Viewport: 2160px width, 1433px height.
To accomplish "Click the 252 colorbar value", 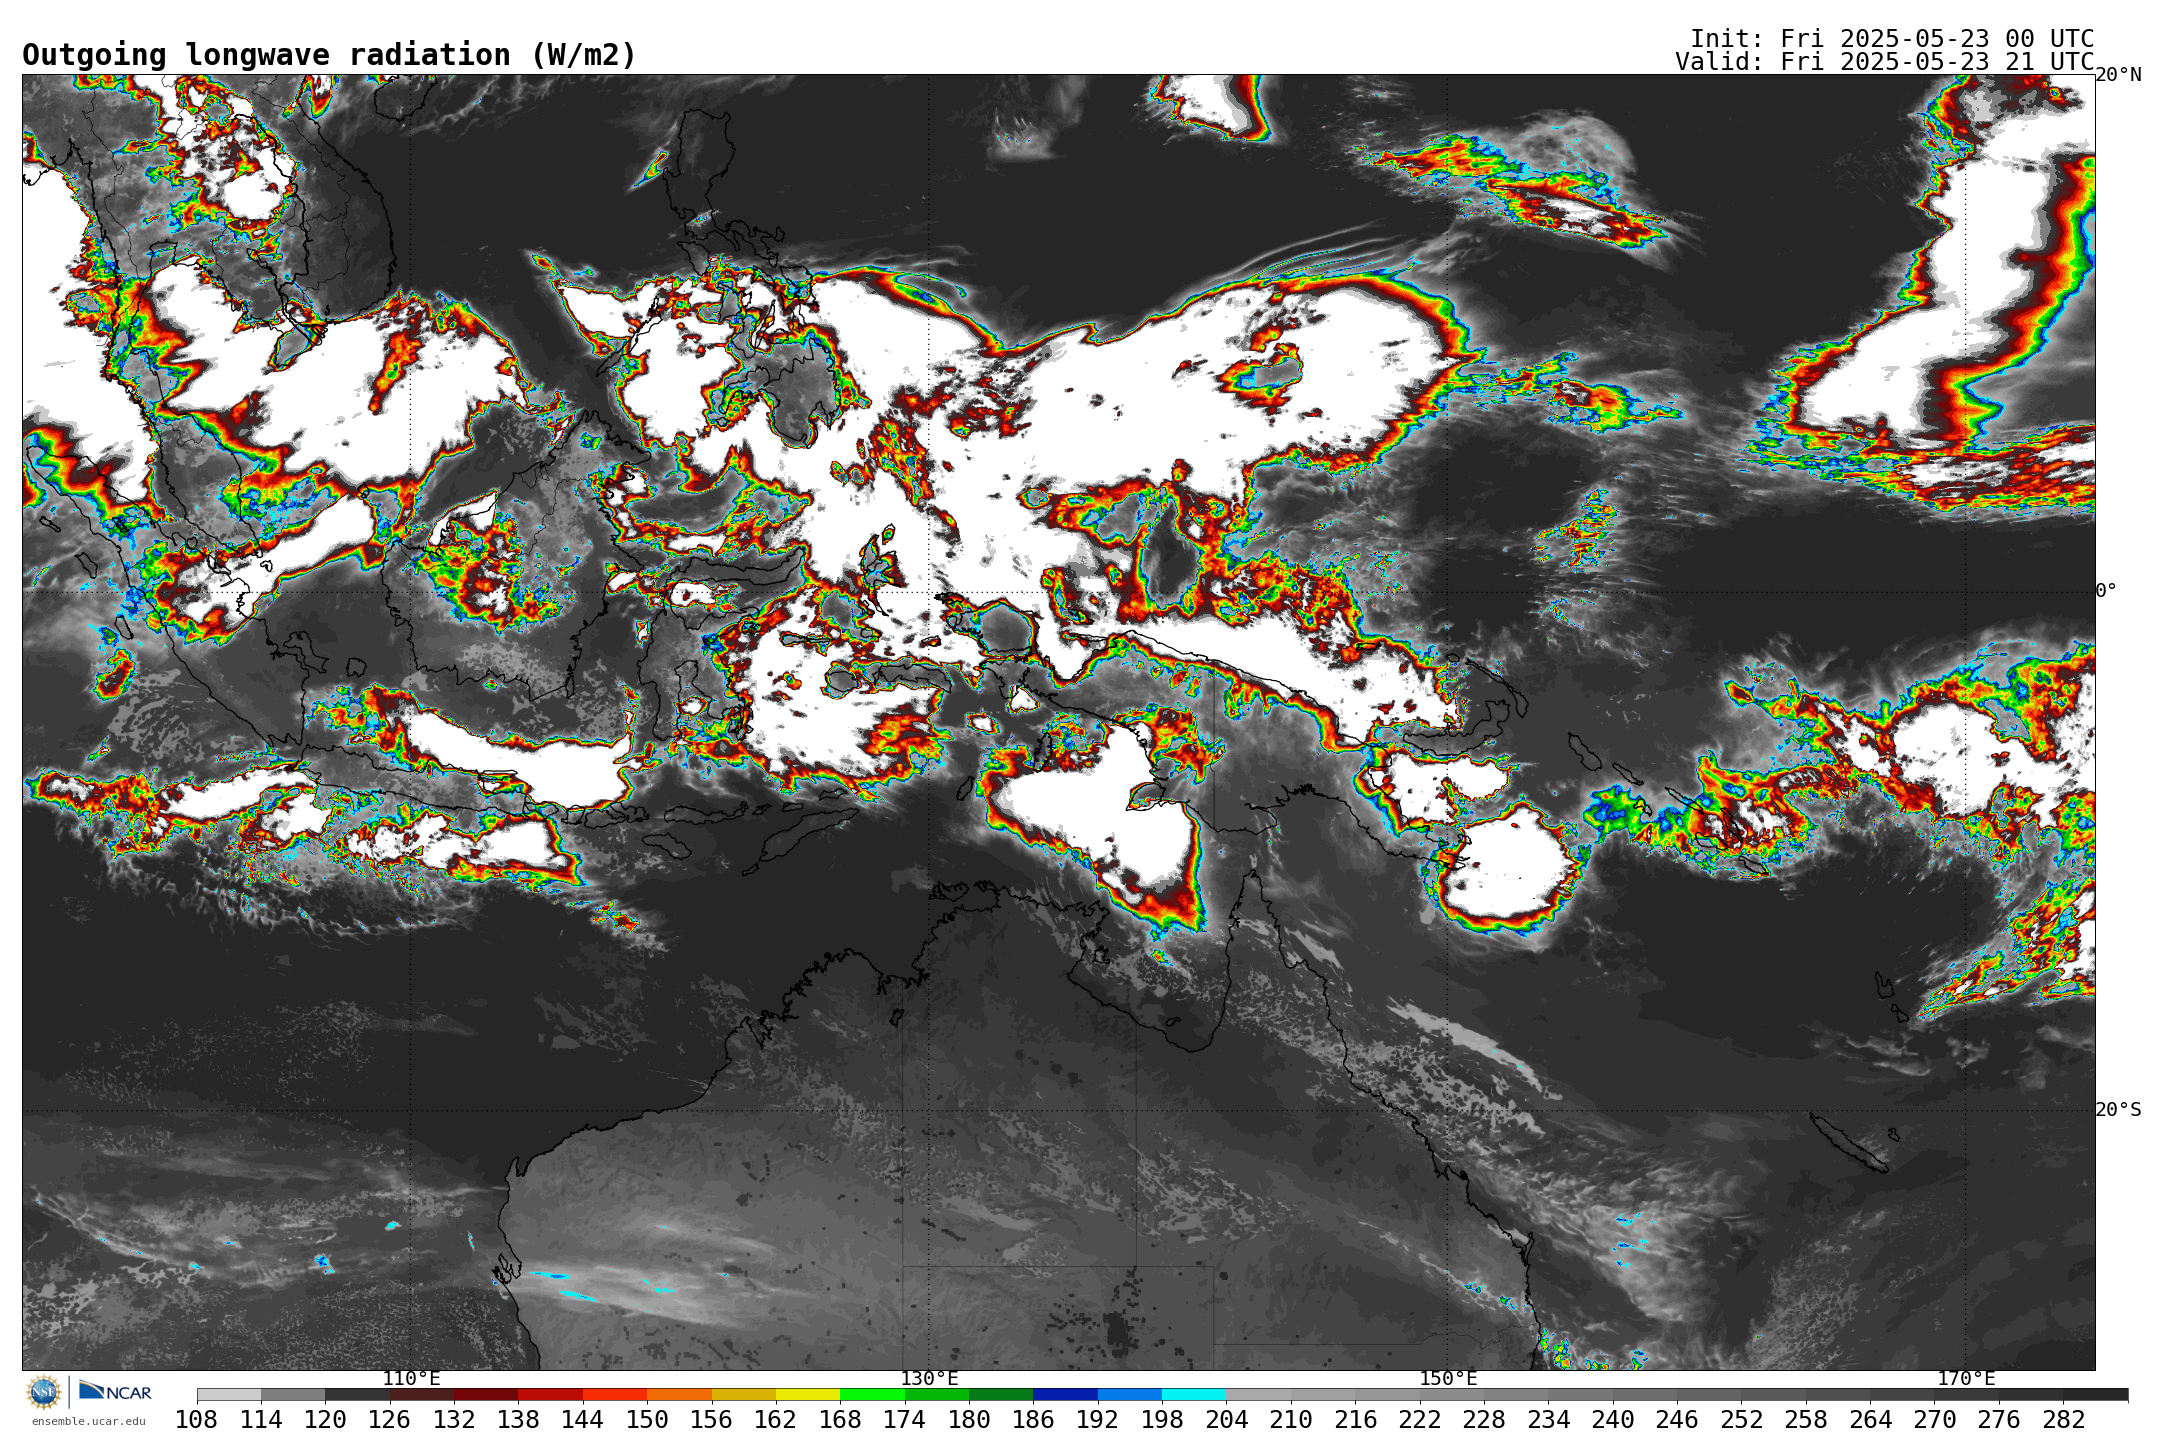I will [x=1741, y=1419].
